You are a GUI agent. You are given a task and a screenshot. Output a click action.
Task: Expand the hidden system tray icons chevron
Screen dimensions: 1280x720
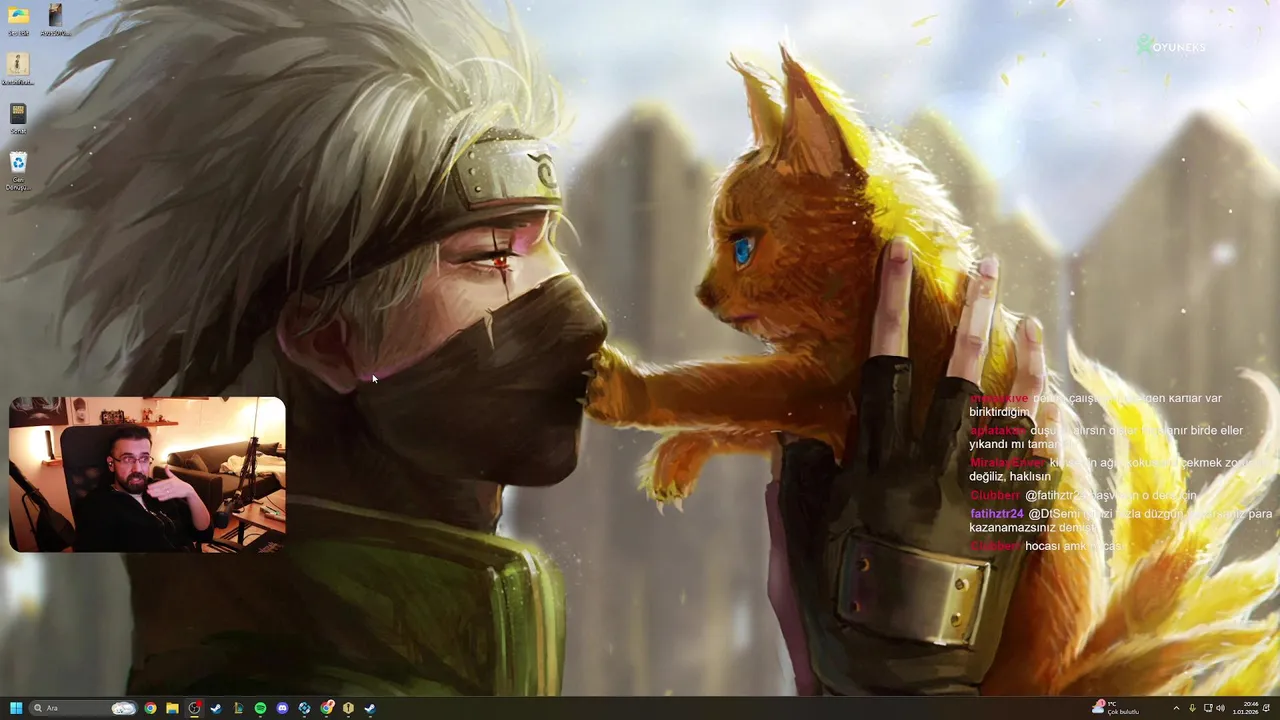pyautogui.click(x=1177, y=708)
